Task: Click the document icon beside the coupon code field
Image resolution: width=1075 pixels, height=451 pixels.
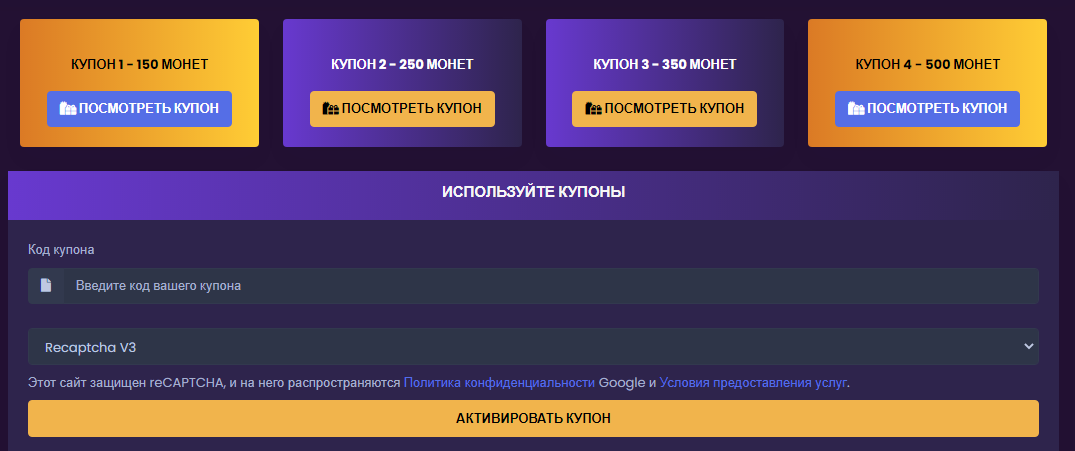Action: click(x=46, y=286)
